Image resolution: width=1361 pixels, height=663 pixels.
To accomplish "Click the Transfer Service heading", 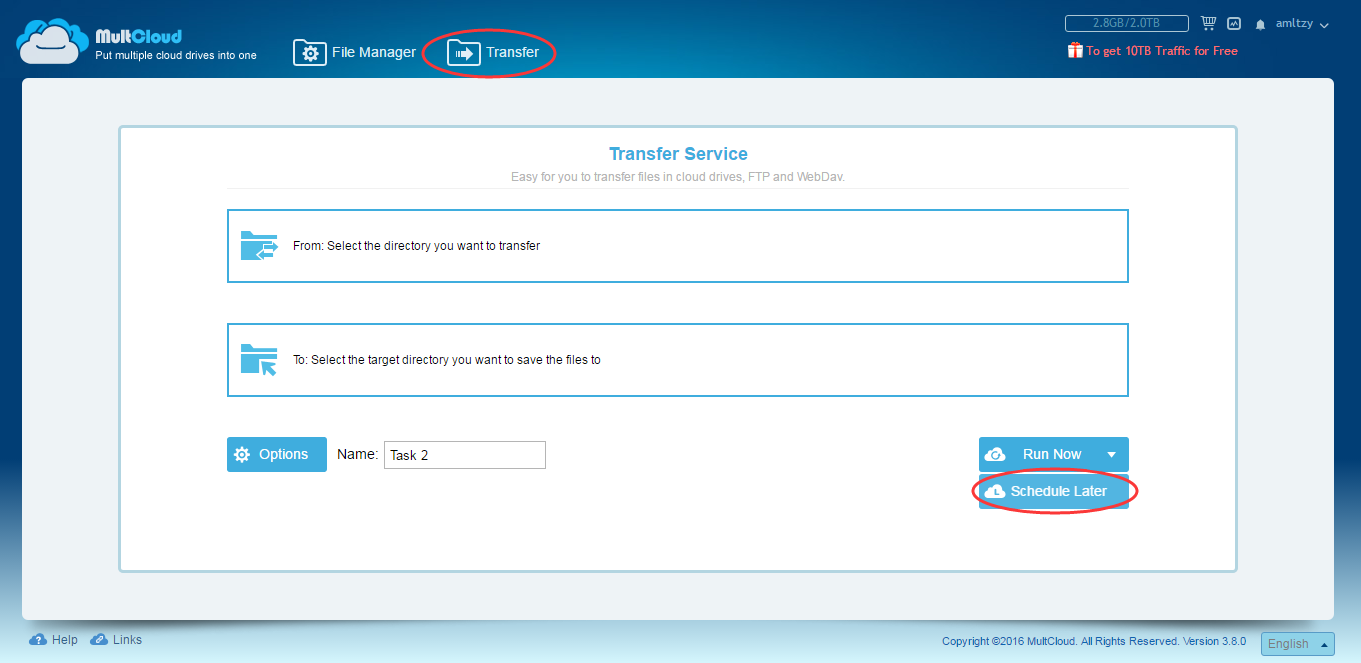I will pyautogui.click(x=678, y=154).
